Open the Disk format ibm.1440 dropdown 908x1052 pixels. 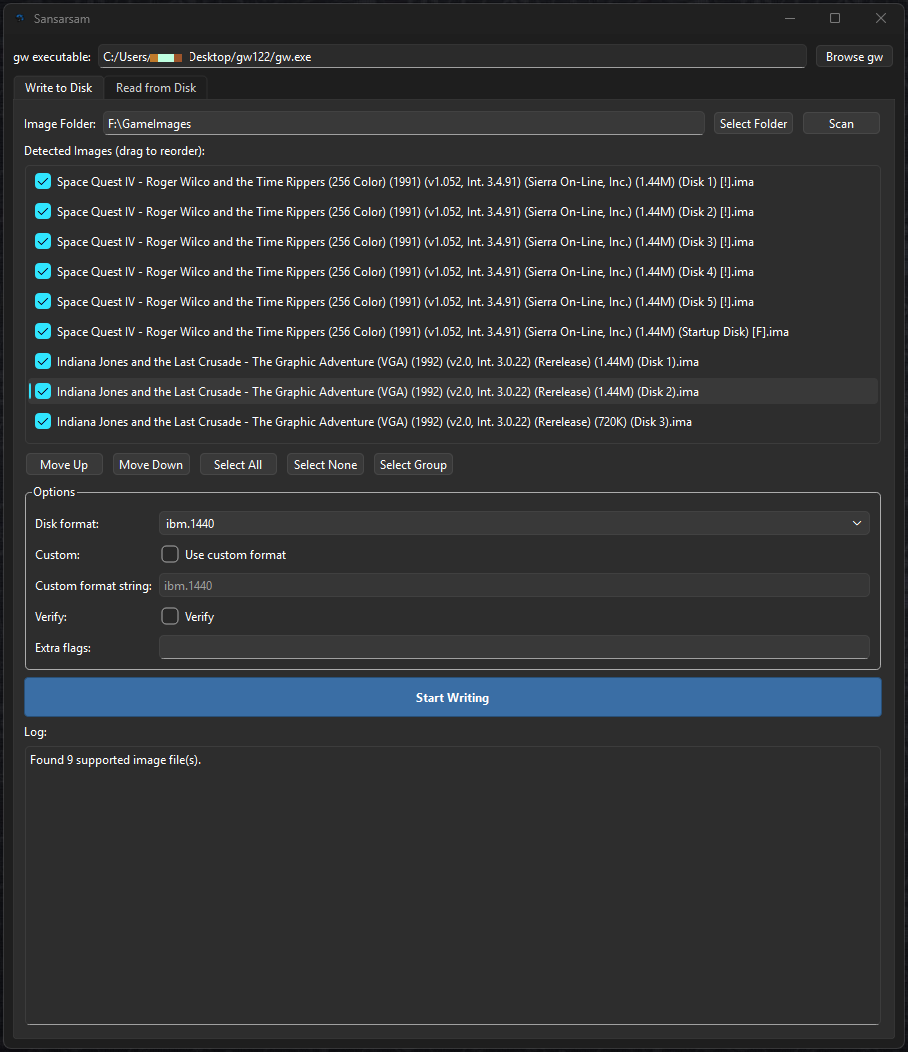tap(514, 523)
